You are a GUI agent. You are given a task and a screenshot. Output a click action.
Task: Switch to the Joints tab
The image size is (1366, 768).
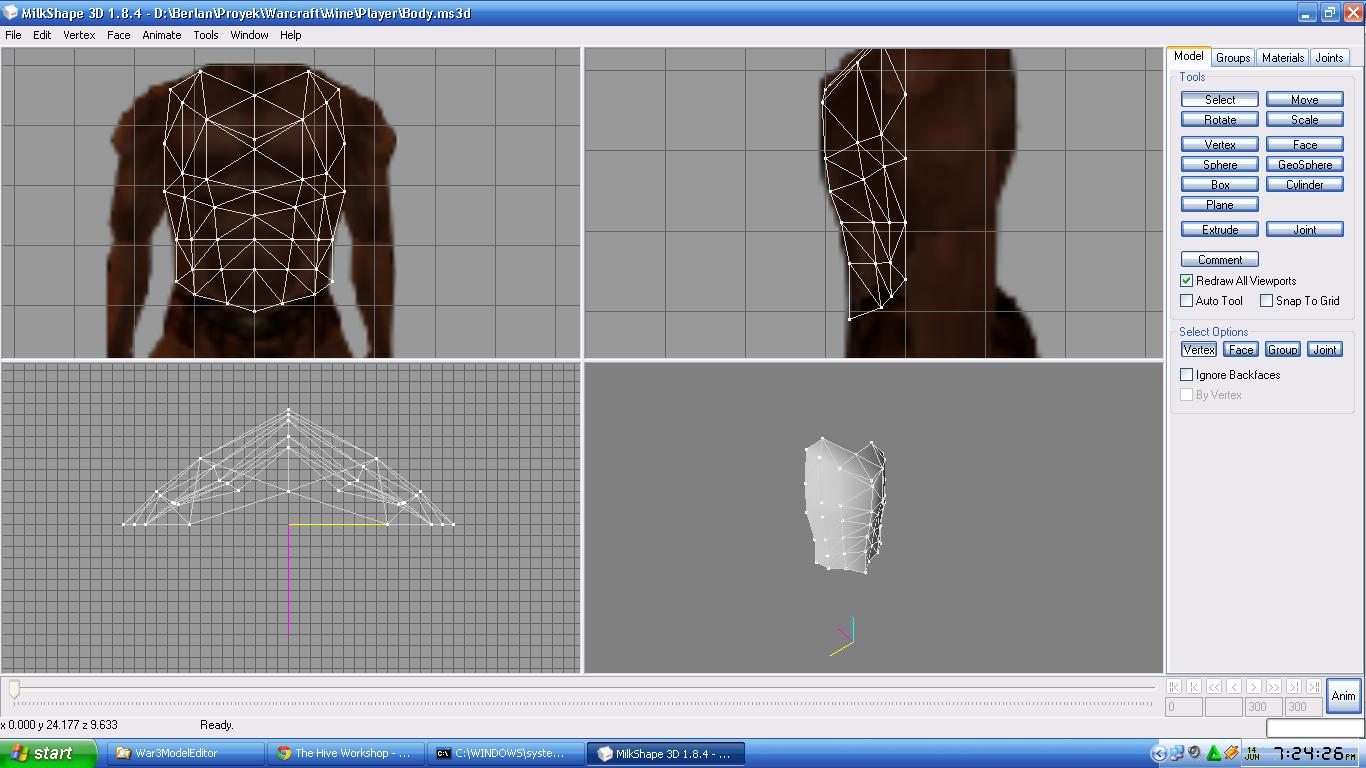coord(1329,58)
